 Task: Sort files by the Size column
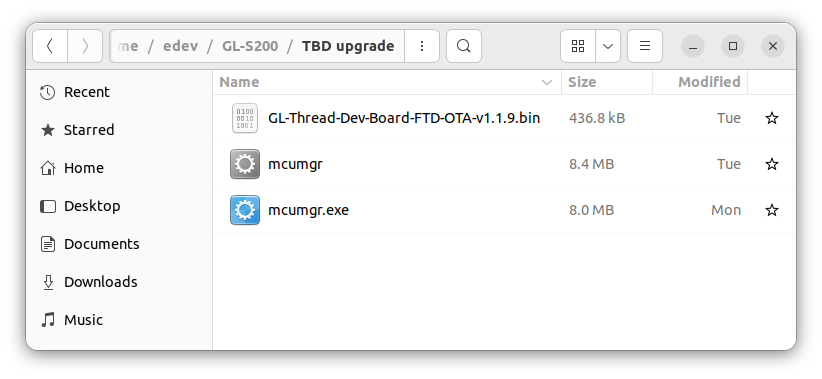click(x=607, y=82)
